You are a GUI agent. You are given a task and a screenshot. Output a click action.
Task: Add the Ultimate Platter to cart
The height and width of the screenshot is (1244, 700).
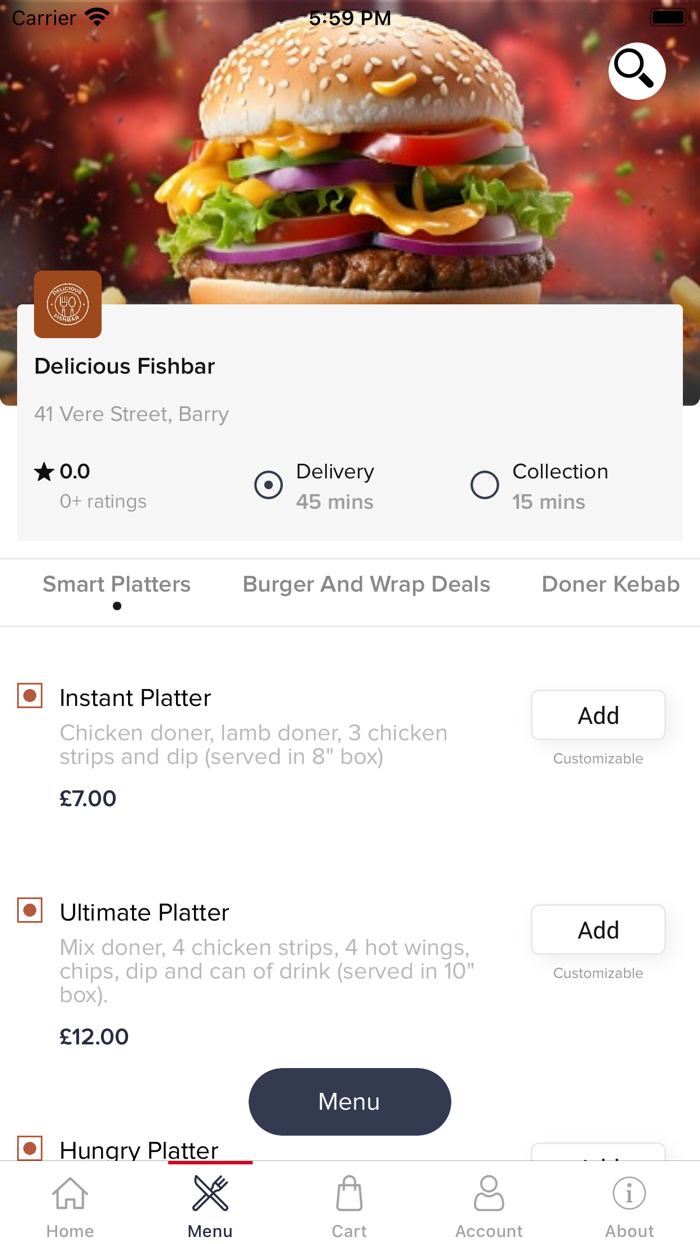pos(598,929)
